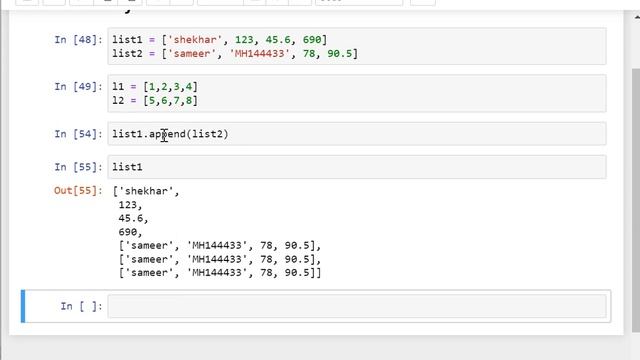Click the scroll-up arrow of the scrollbar
This screenshot has width=640, height=360.
pos(637,17)
